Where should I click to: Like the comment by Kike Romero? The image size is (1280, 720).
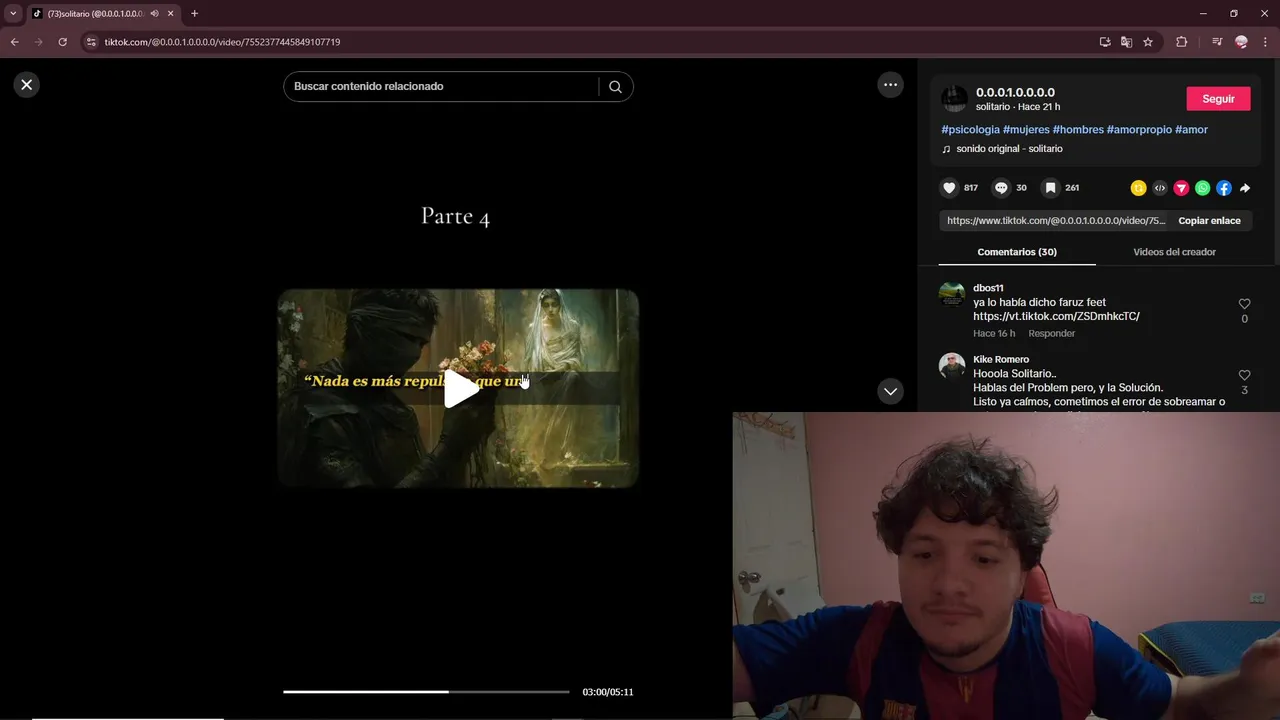coord(1244,375)
